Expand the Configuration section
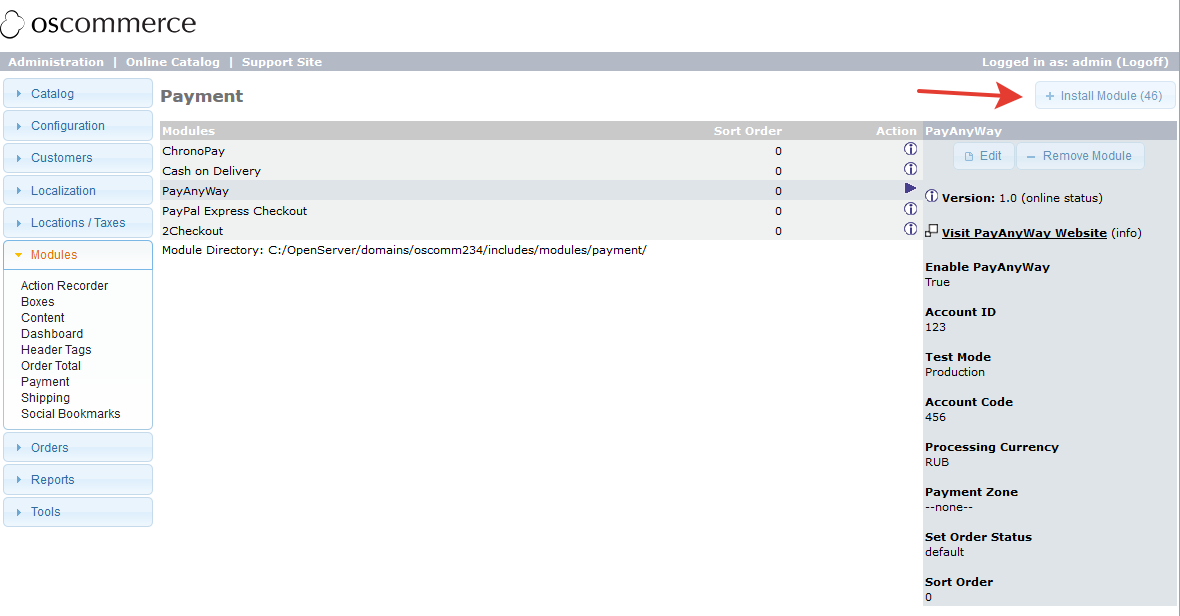1180x616 pixels. point(78,126)
